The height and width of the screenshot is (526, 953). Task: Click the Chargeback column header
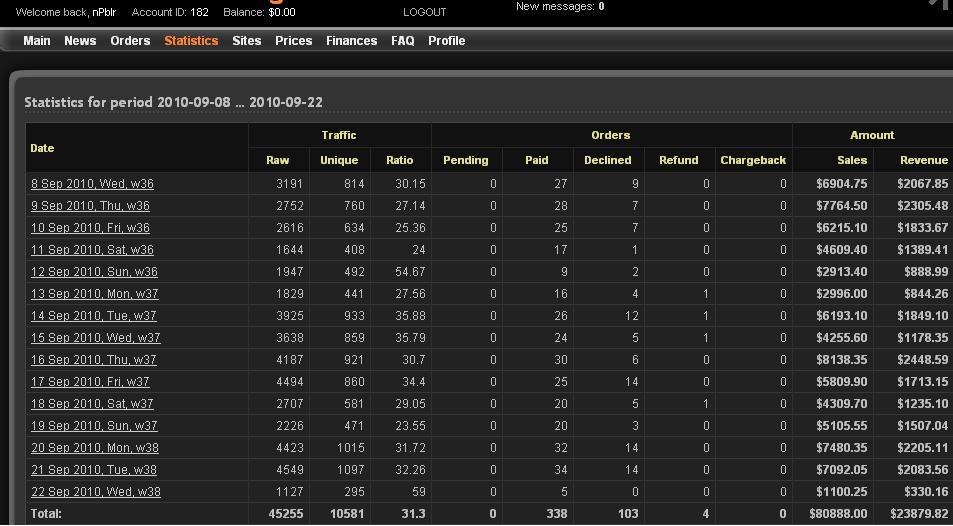click(753, 160)
